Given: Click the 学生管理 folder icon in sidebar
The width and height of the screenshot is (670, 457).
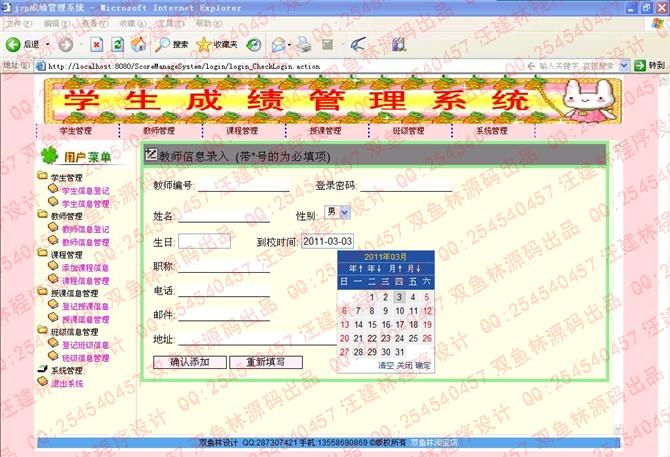Looking at the screenshot, I should (42, 176).
